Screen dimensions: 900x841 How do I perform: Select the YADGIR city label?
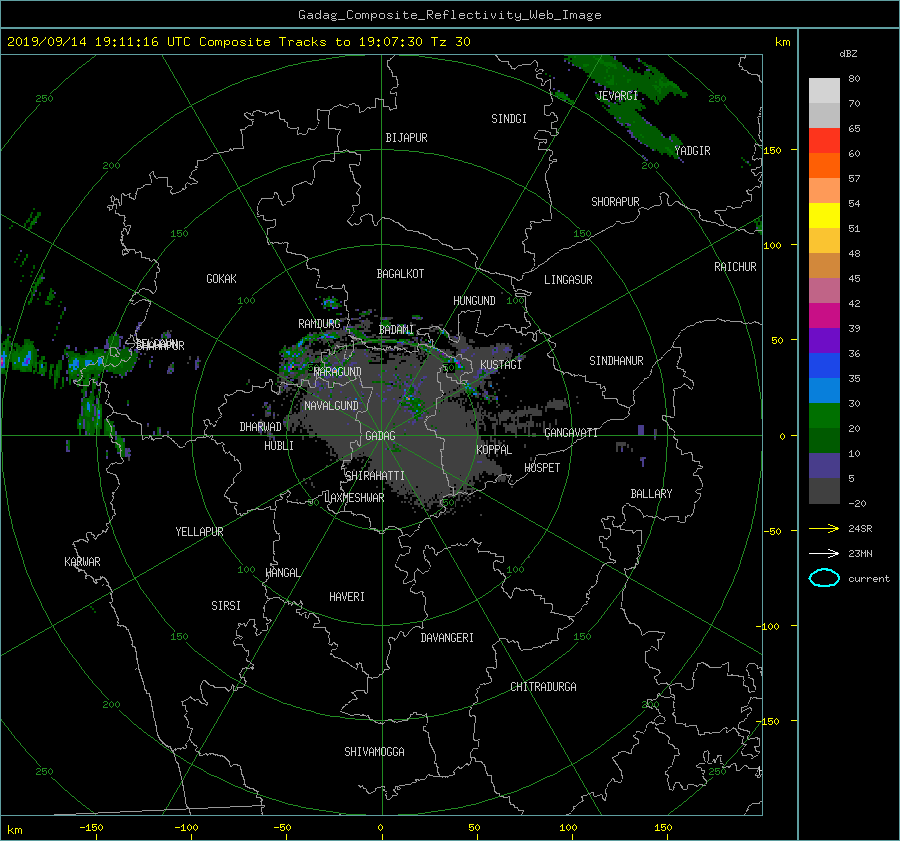[x=692, y=151]
